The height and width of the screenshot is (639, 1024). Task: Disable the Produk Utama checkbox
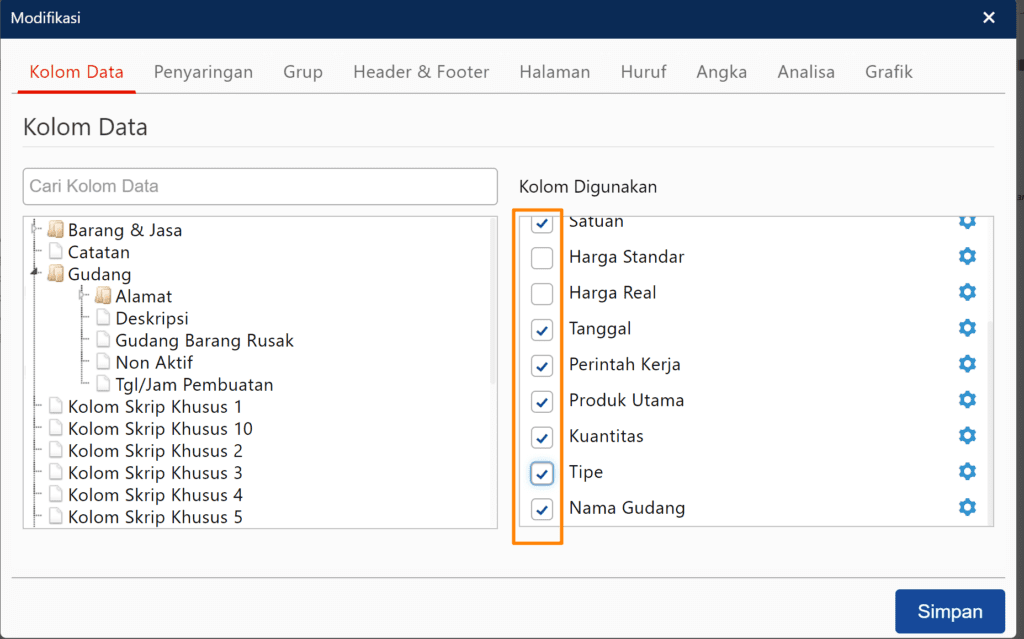pos(542,401)
